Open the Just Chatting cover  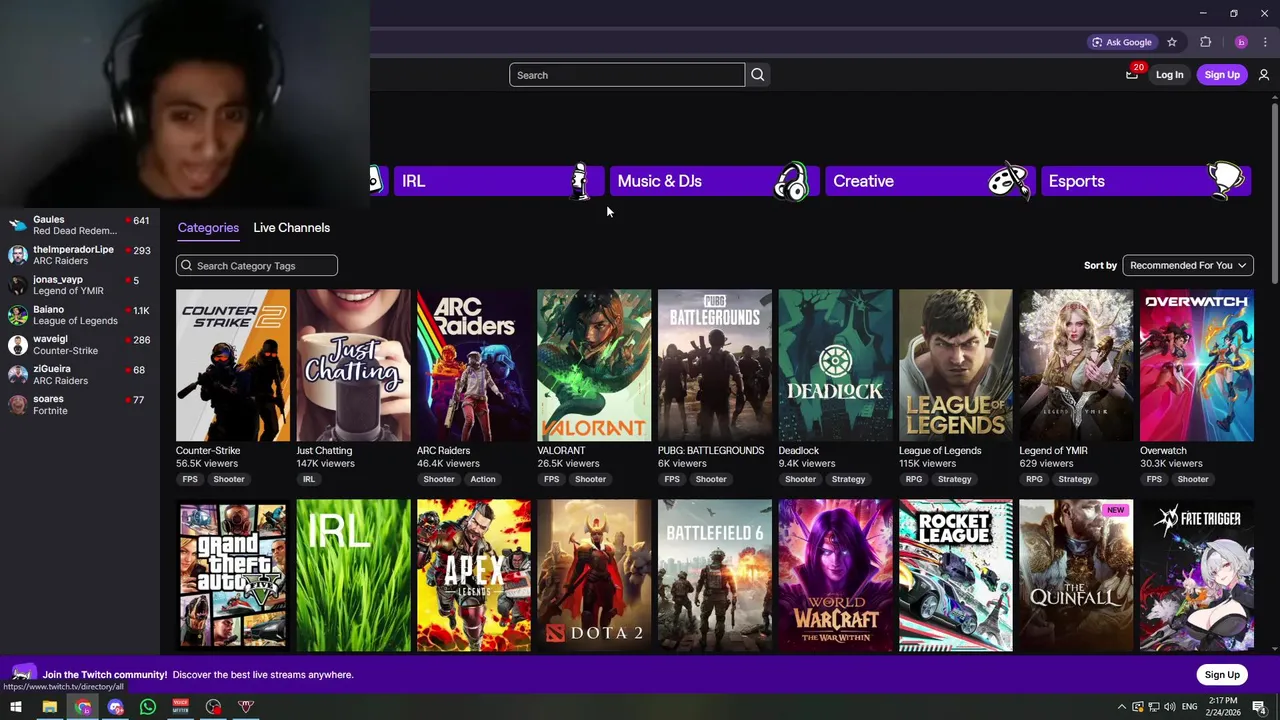click(x=353, y=365)
